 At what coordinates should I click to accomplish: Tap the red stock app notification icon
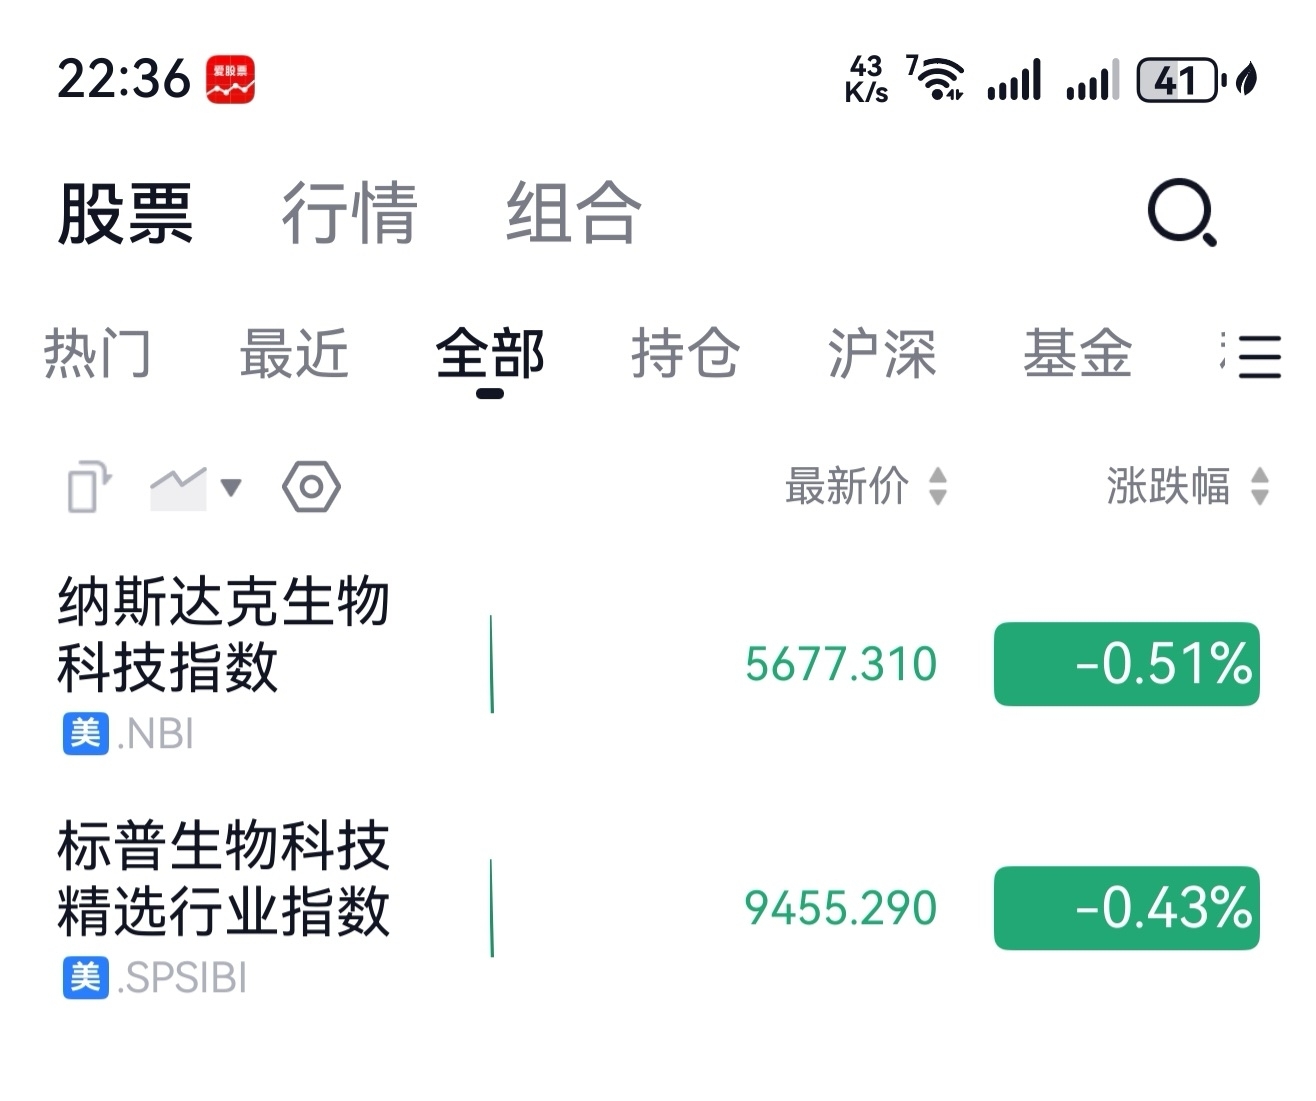coord(231,80)
